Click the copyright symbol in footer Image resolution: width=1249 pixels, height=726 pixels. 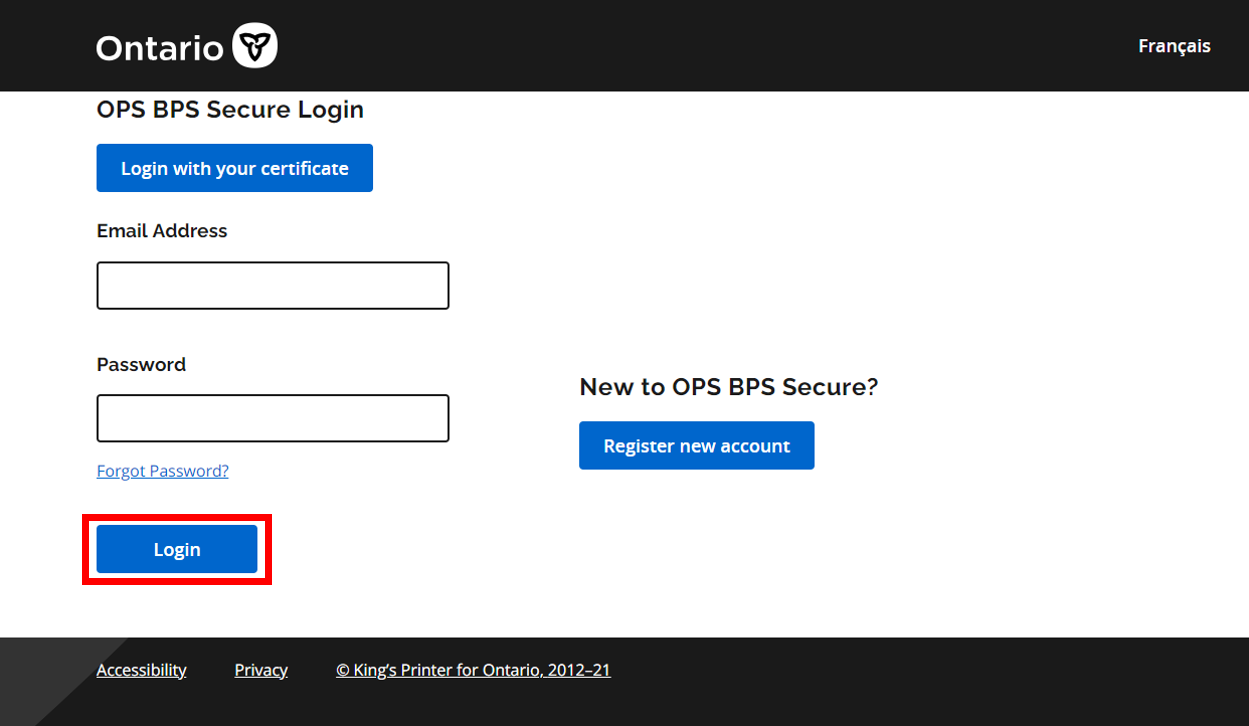click(343, 670)
